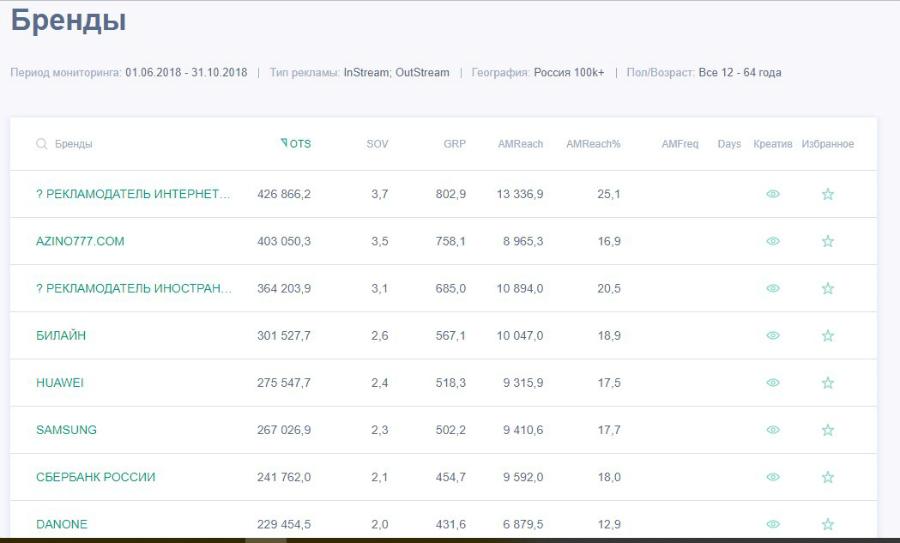900x543 pixels.
Task: Sort by the GRP column header
Action: point(454,144)
